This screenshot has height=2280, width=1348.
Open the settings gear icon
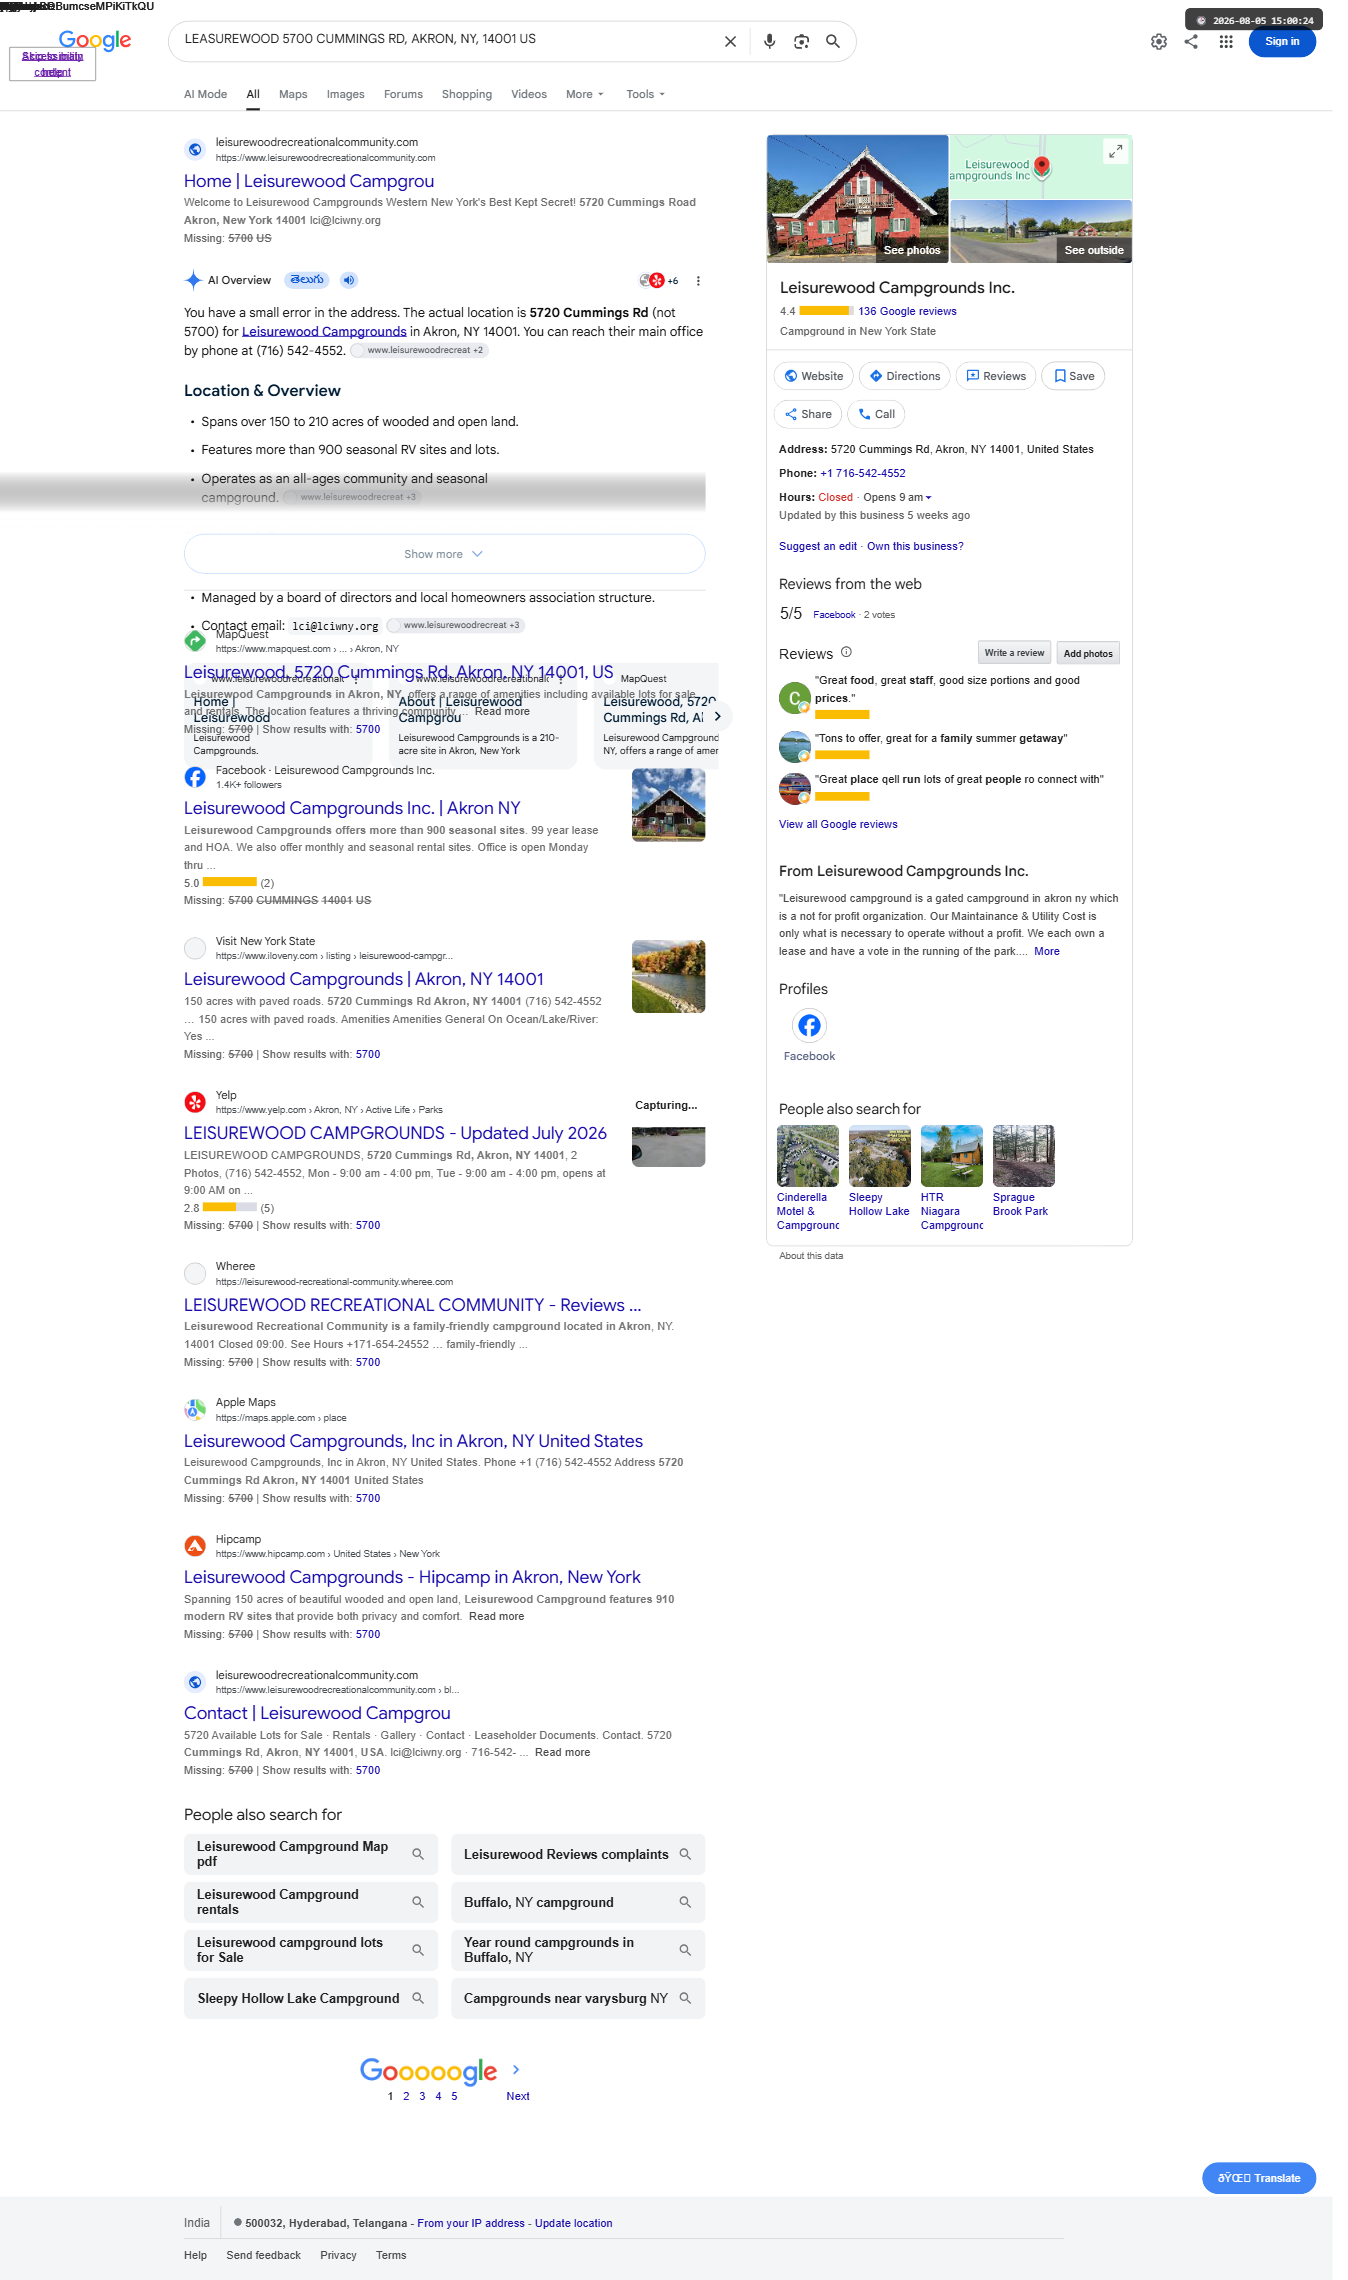tap(1158, 42)
